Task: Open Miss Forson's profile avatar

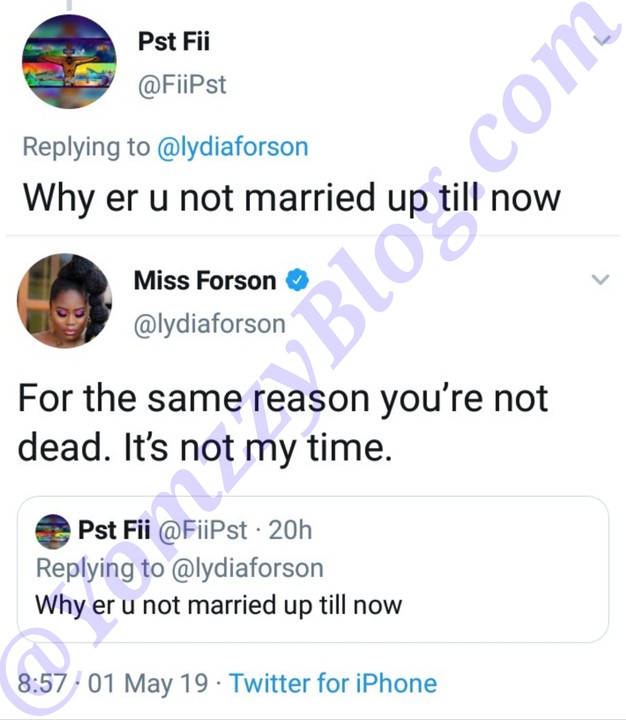Action: click(65, 301)
